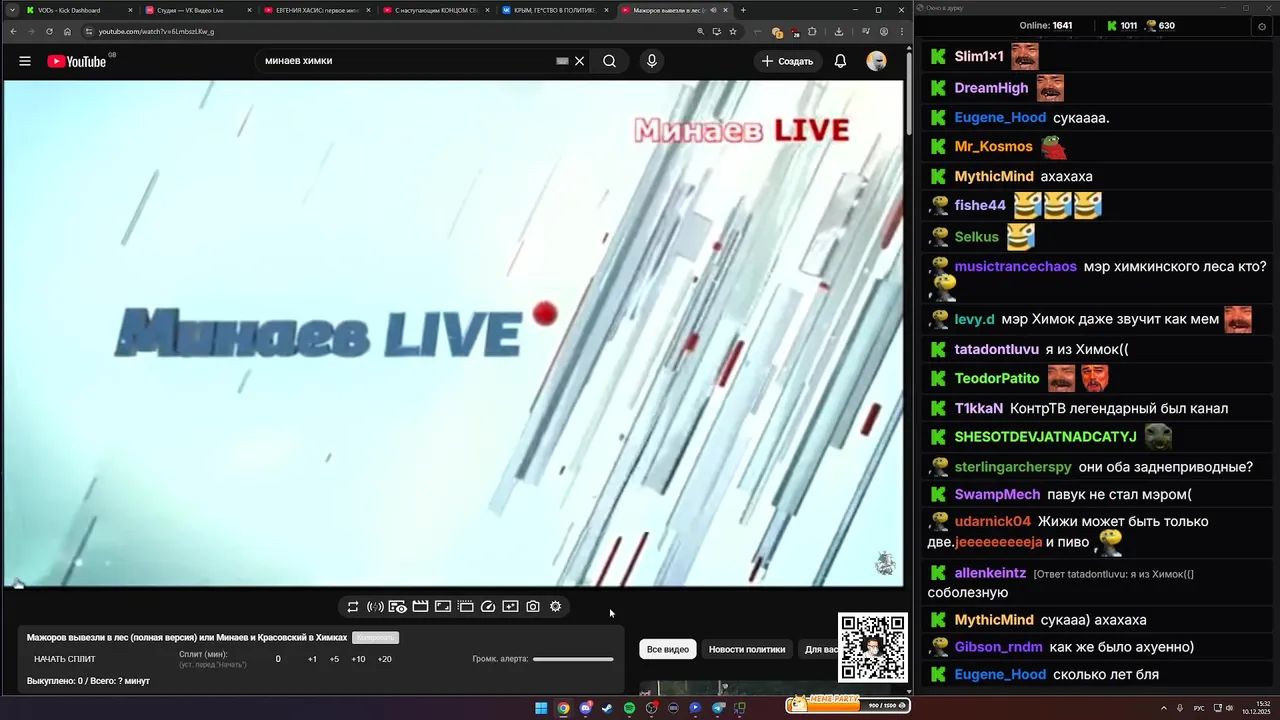Add +20 minutes to the split
Image resolution: width=1280 pixels, height=720 pixels.
point(384,659)
